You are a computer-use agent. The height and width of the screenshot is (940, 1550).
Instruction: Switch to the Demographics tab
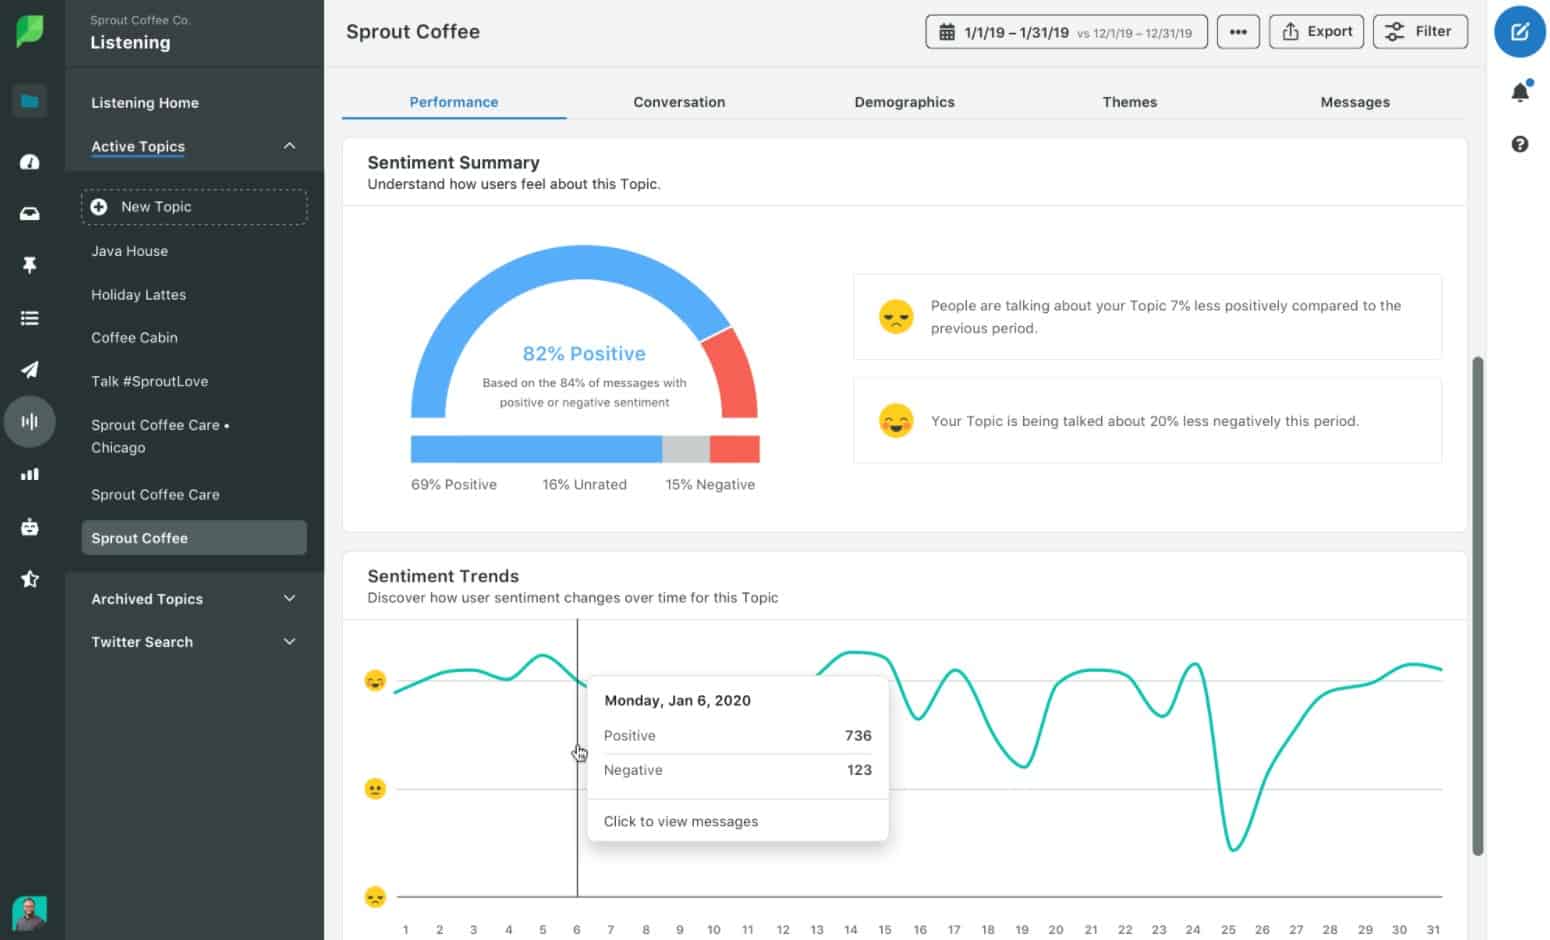(903, 101)
